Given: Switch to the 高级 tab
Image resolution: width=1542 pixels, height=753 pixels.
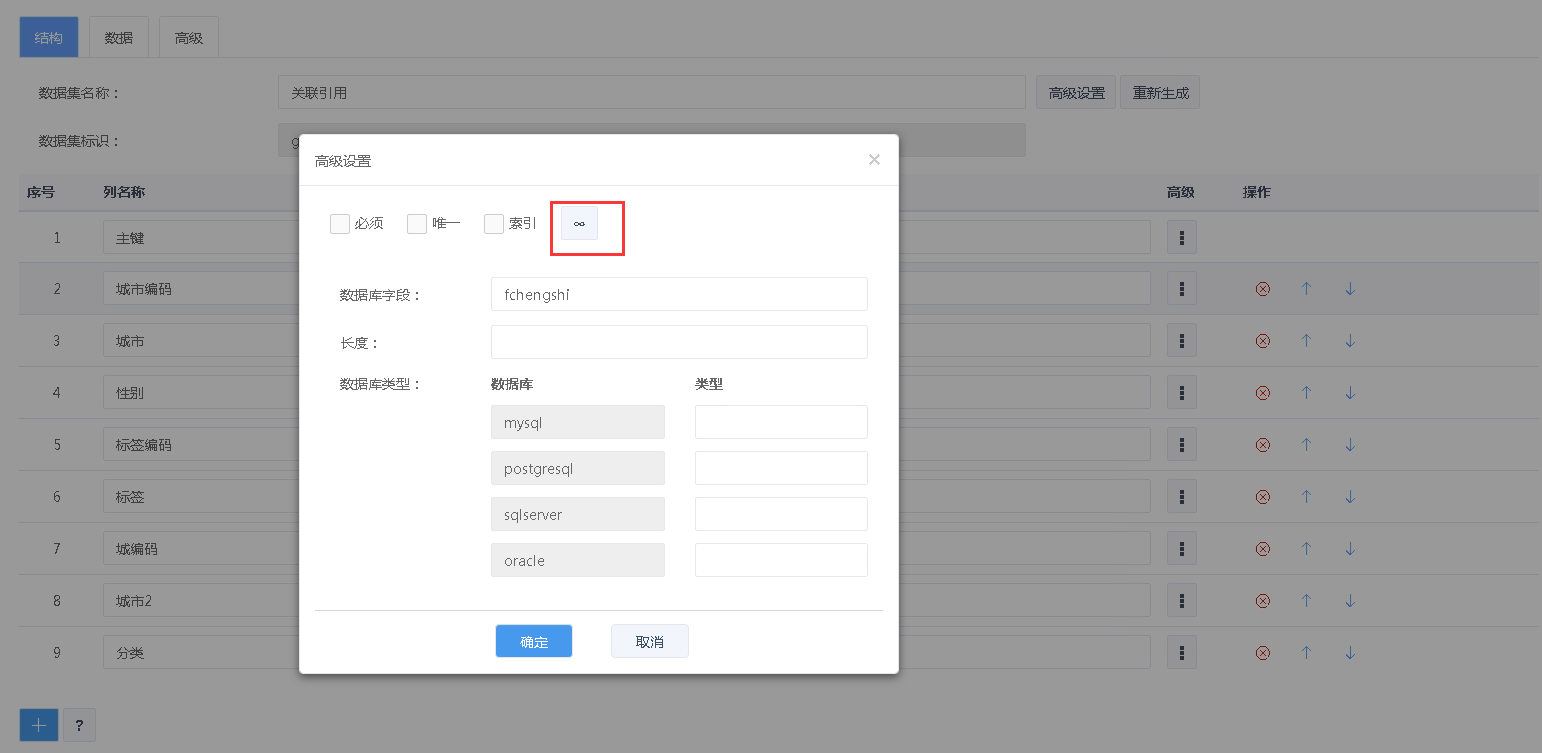Looking at the screenshot, I should 189,38.
